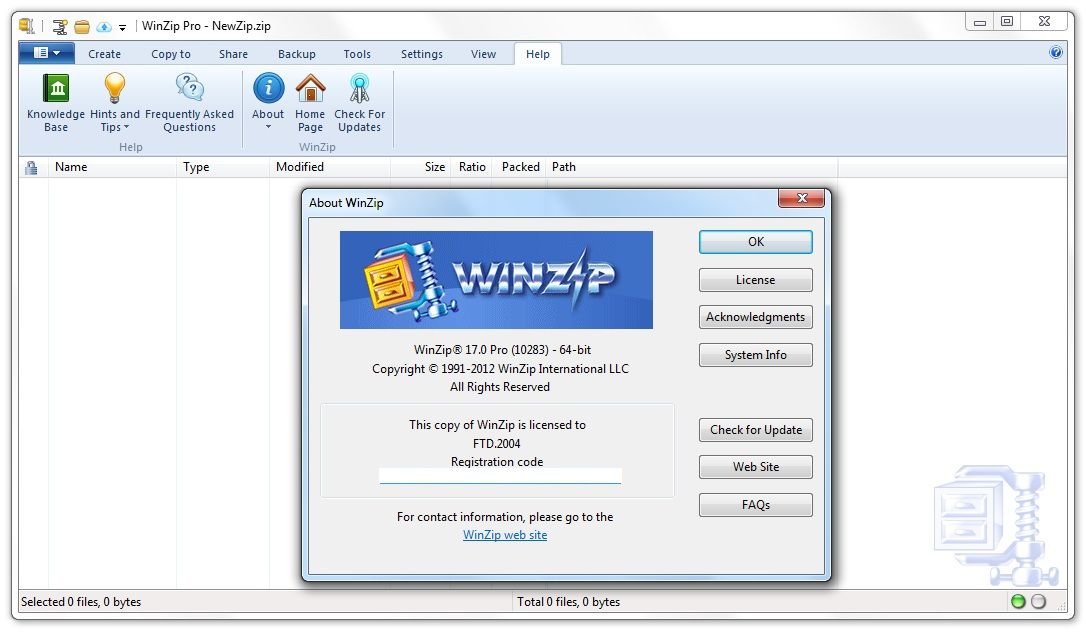Sort the file list by Name column
This screenshot has width=1086, height=632.
click(112, 168)
